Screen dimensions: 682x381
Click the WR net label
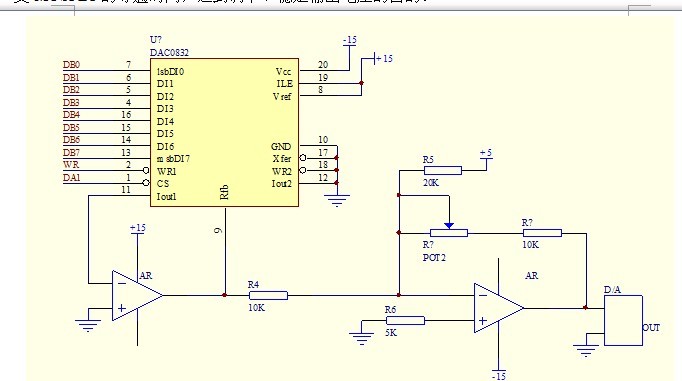click(x=71, y=165)
